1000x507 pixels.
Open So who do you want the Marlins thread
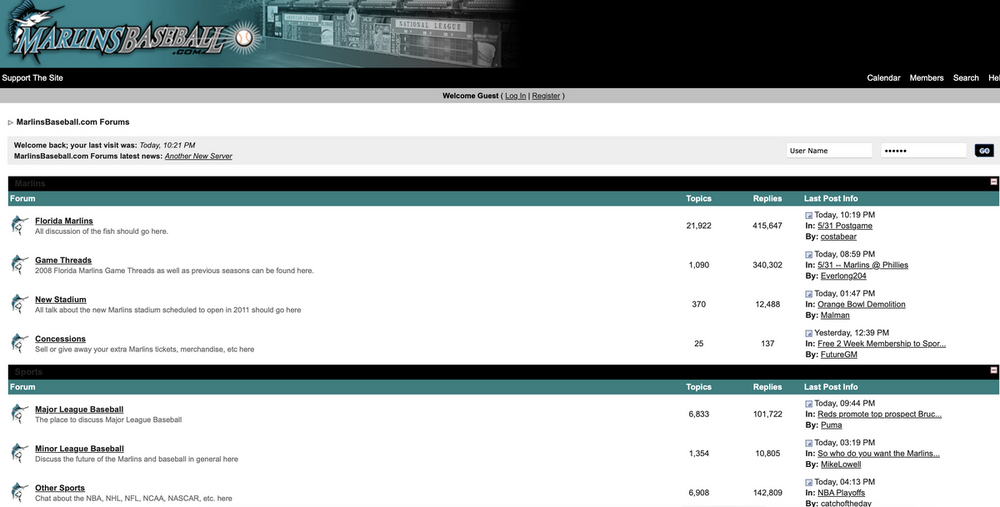point(878,453)
